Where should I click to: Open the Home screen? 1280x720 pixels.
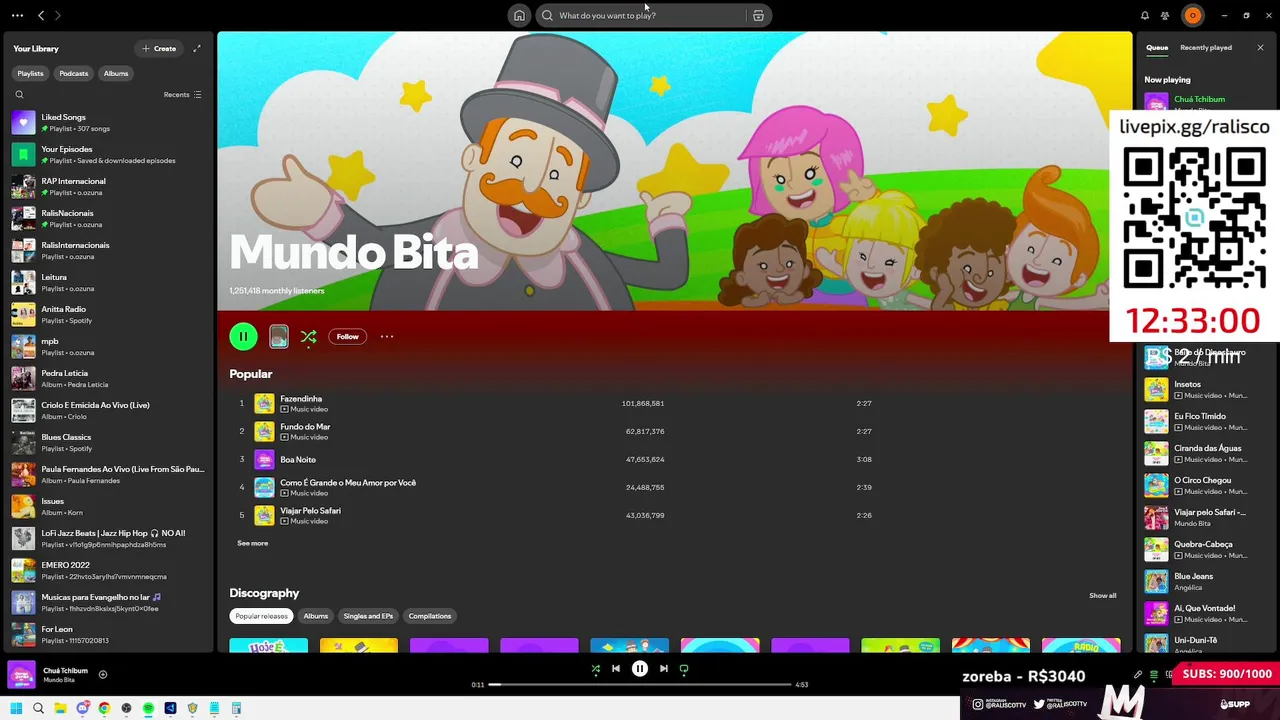[x=519, y=15]
